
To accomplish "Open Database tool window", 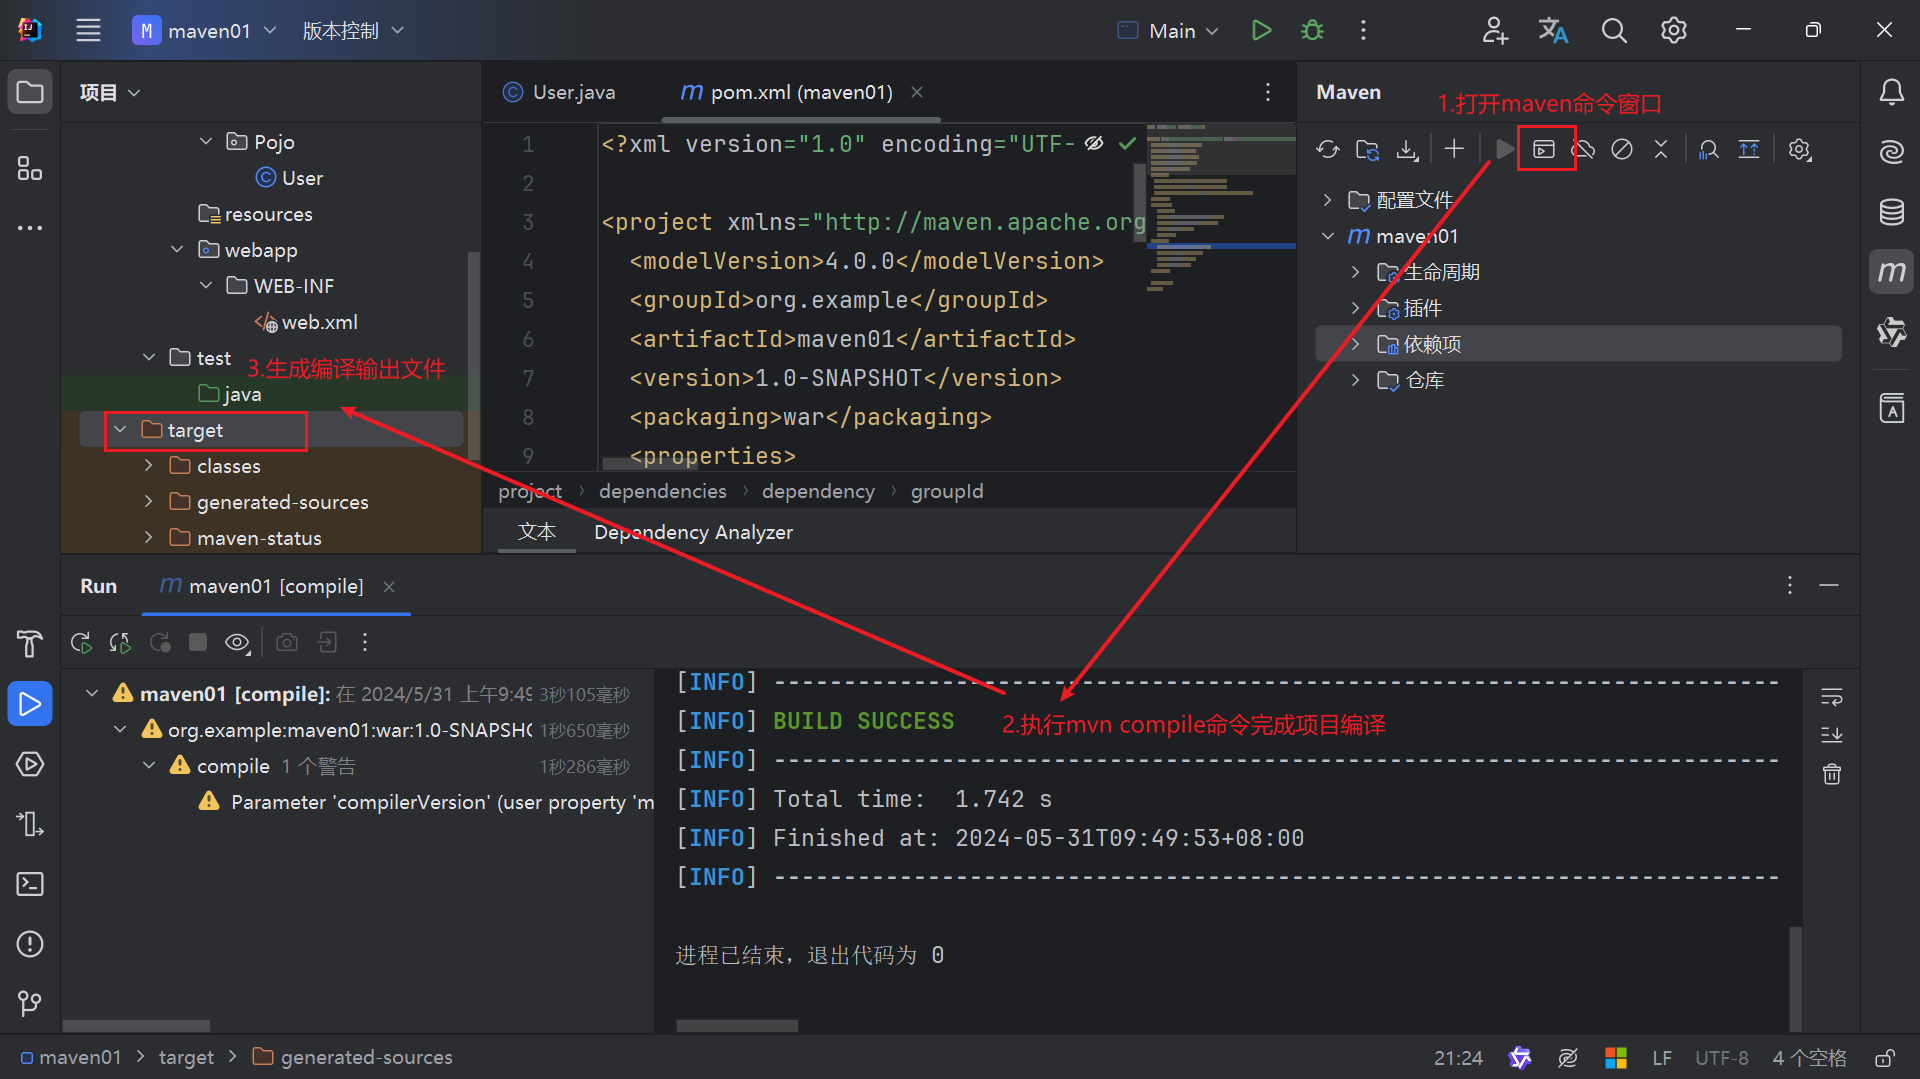I will pyautogui.click(x=1891, y=212).
